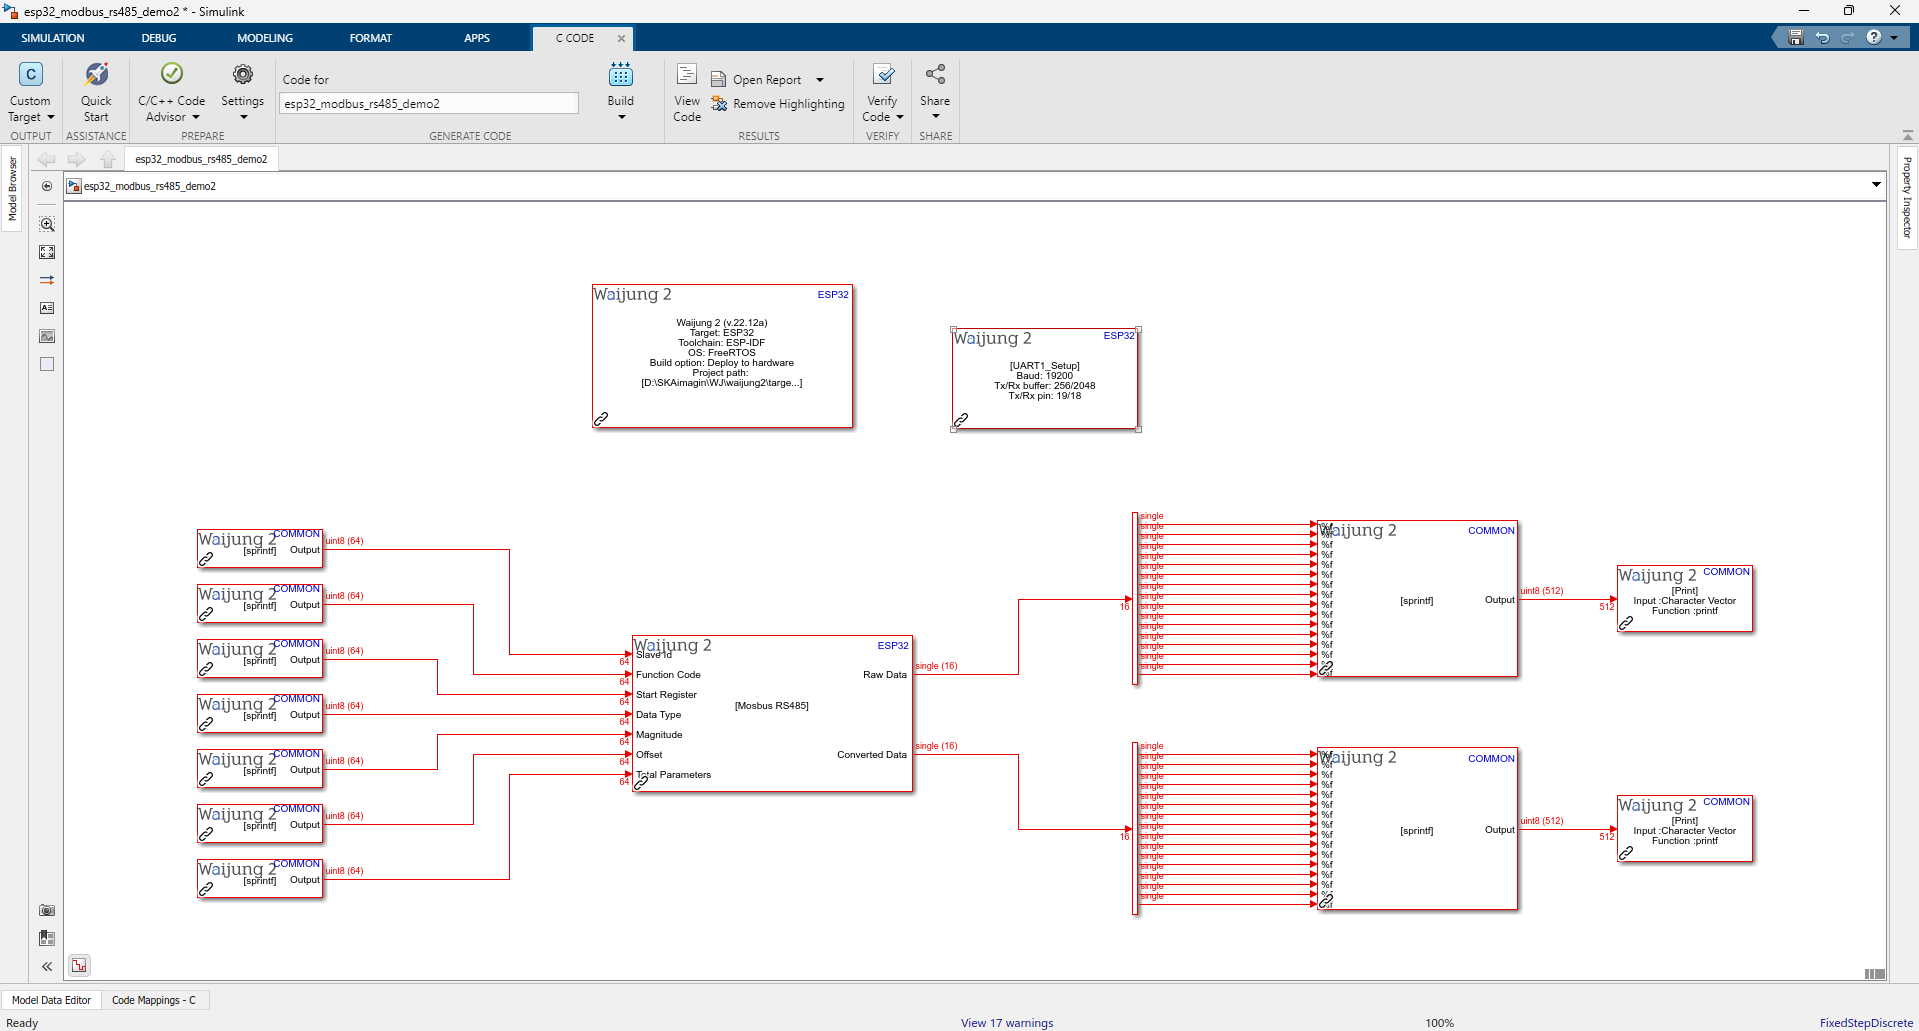Viewport: 1919px width, 1031px height.
Task: Collapse the toolstrip ribbon
Action: click(x=1907, y=135)
